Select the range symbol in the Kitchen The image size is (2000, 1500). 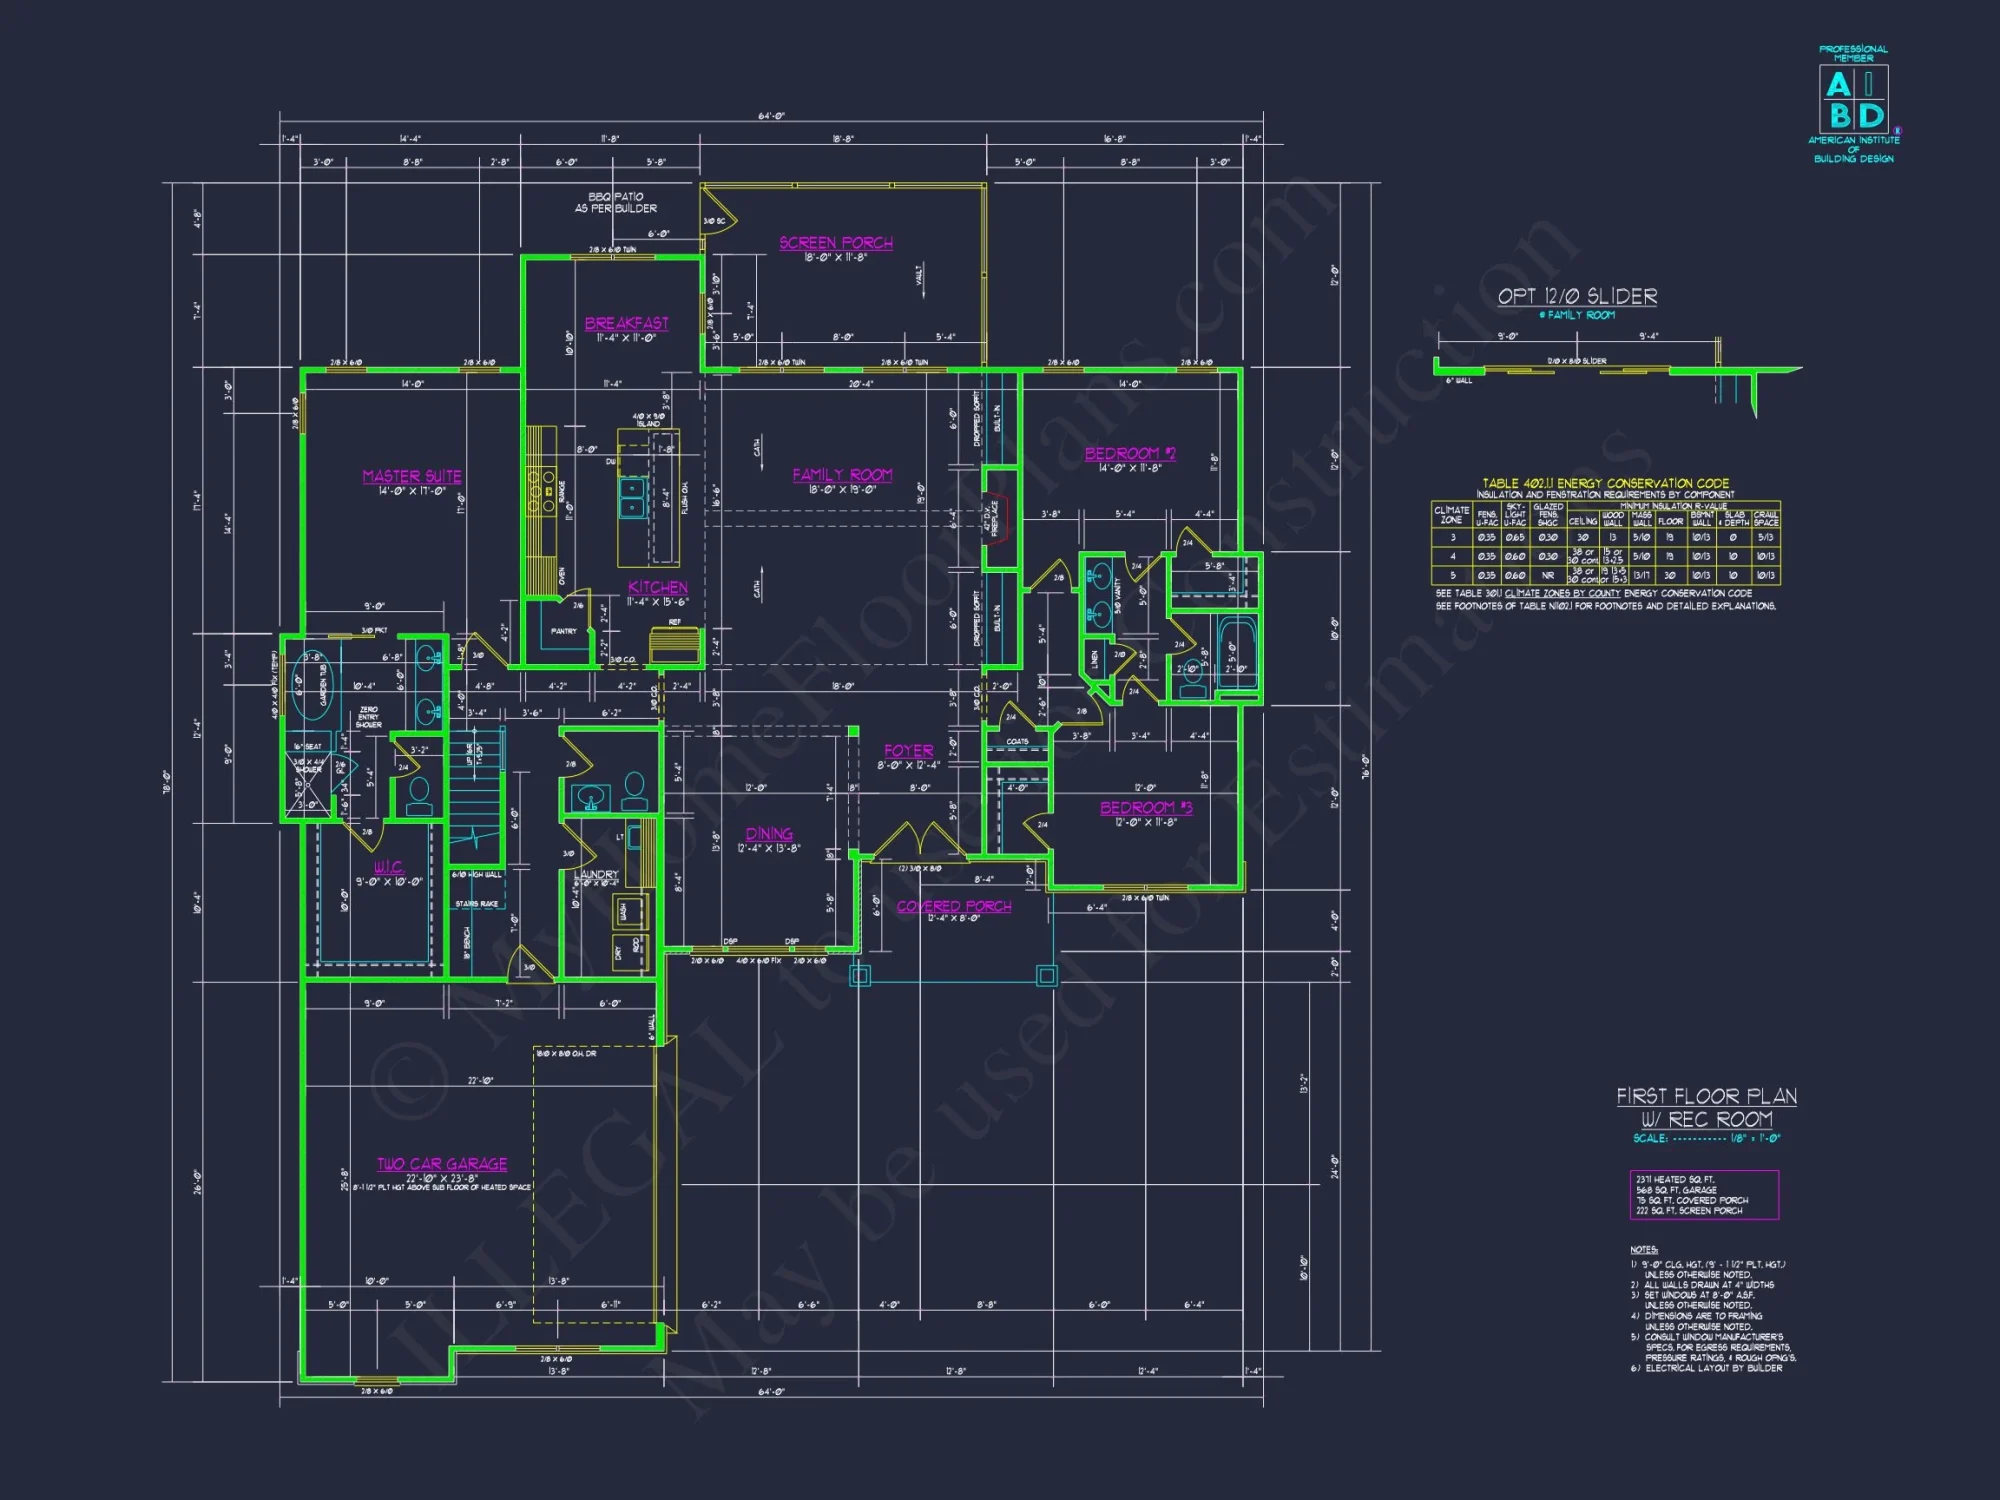click(546, 490)
